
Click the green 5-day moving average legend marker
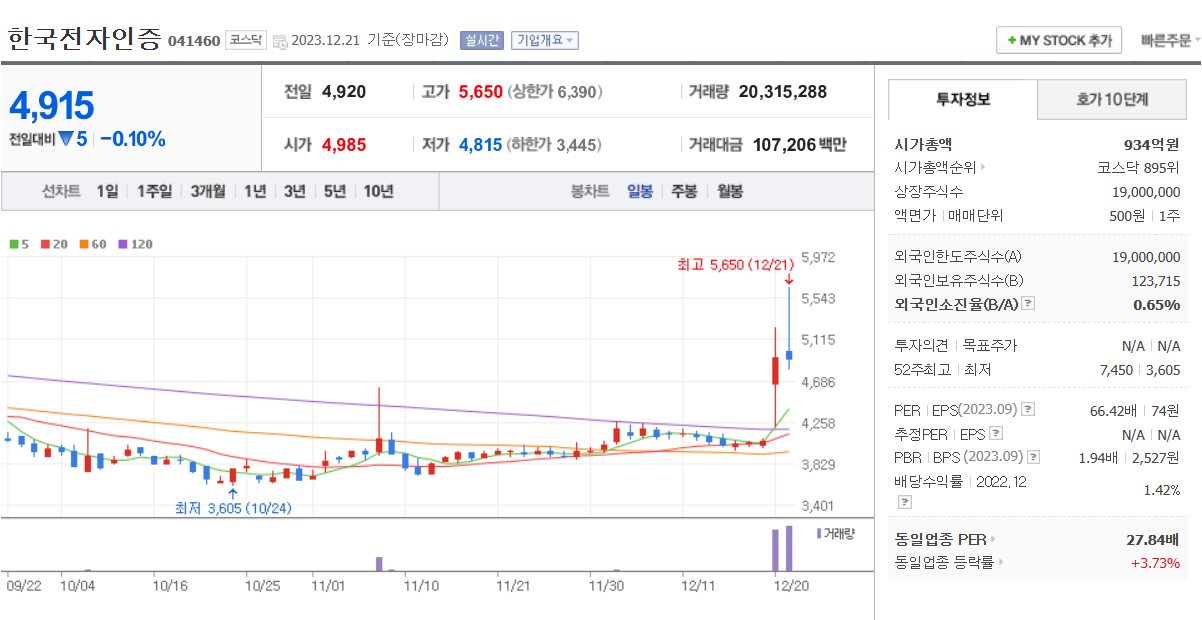pos(14,244)
